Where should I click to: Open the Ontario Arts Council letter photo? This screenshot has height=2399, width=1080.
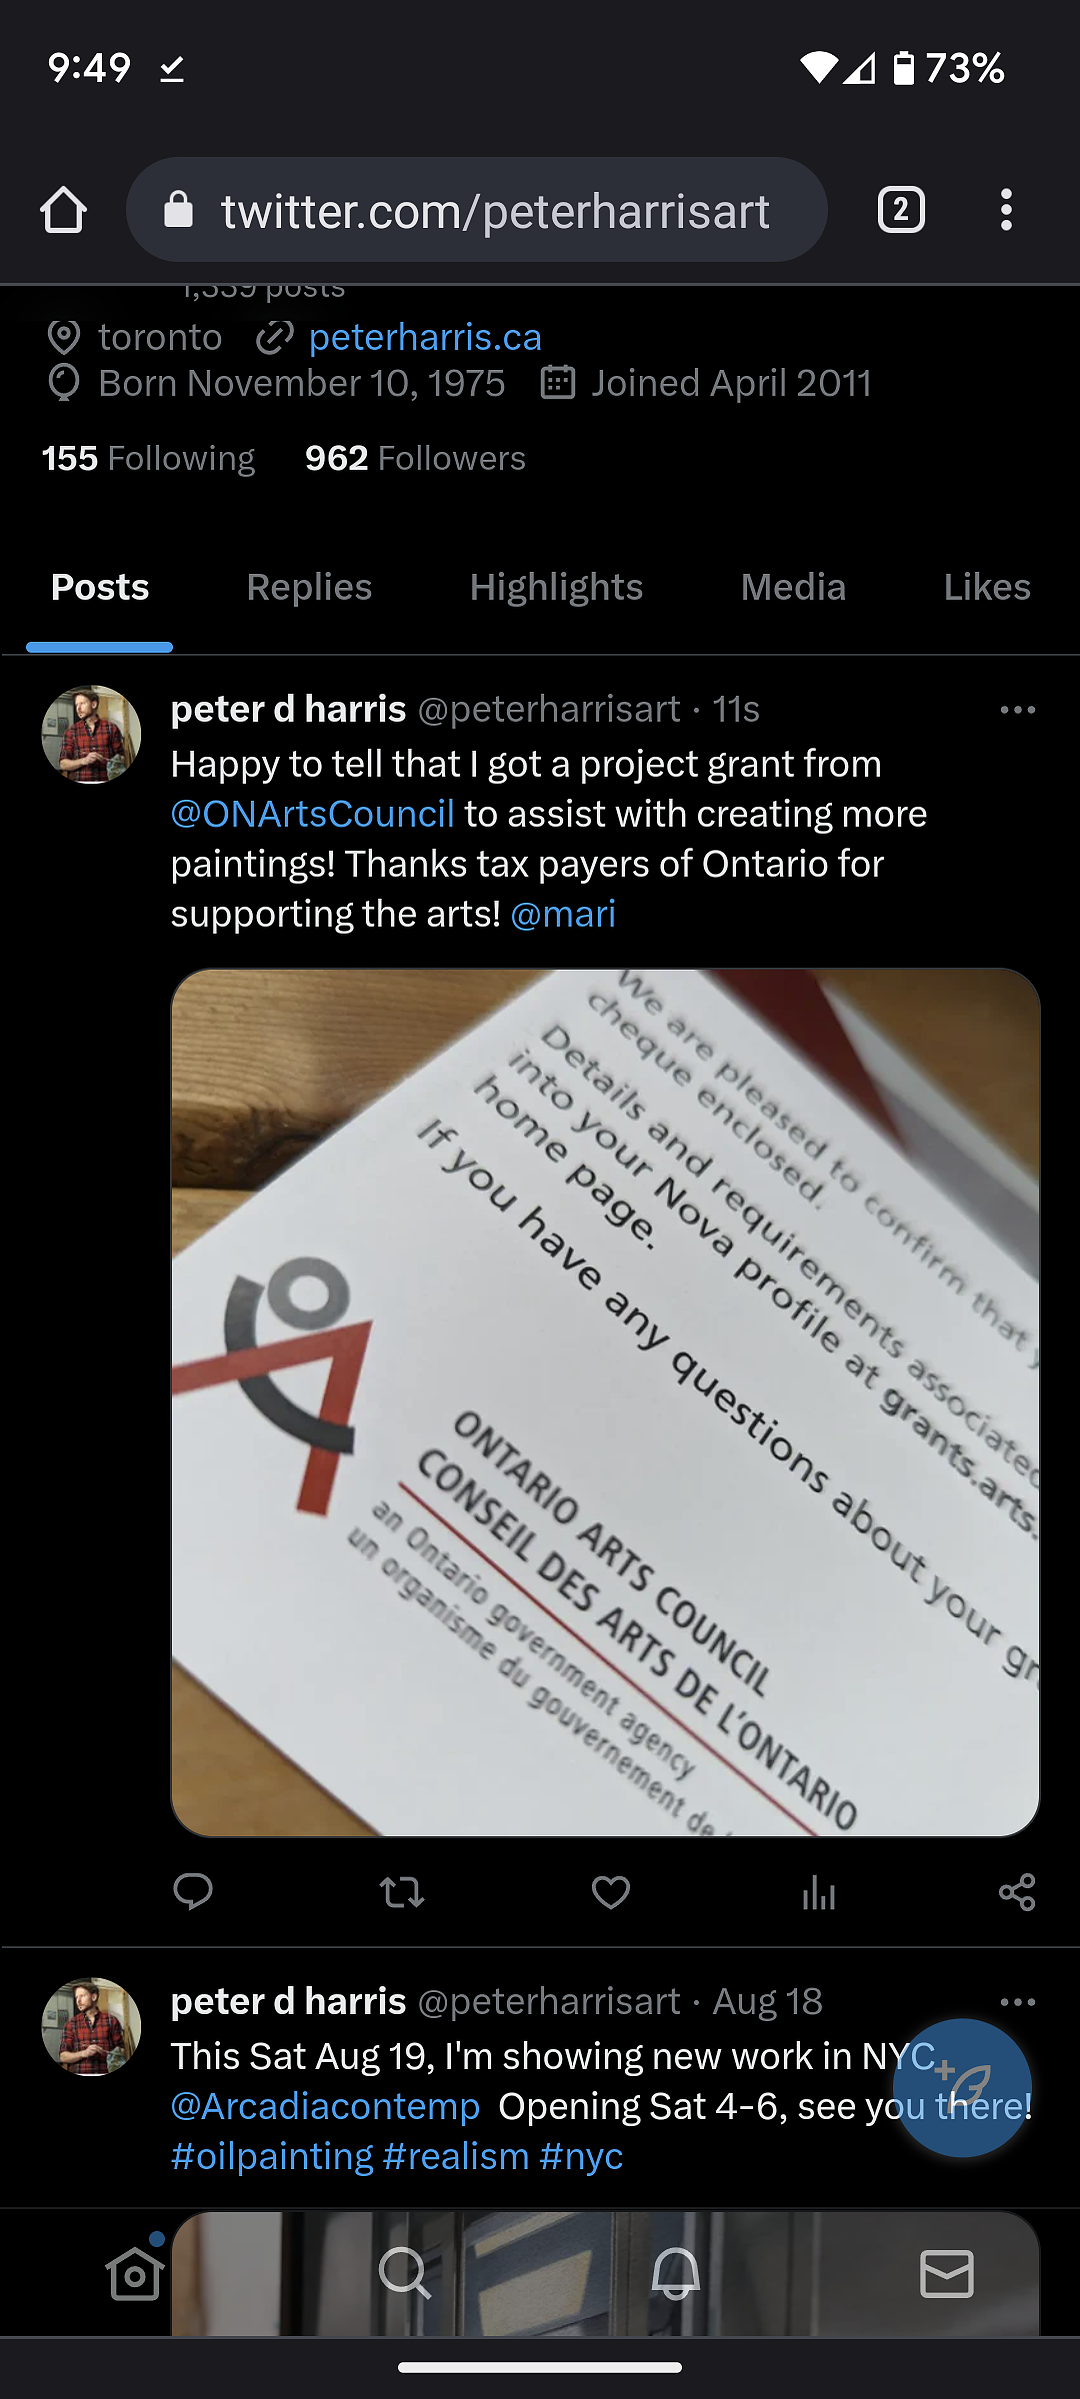(605, 1402)
